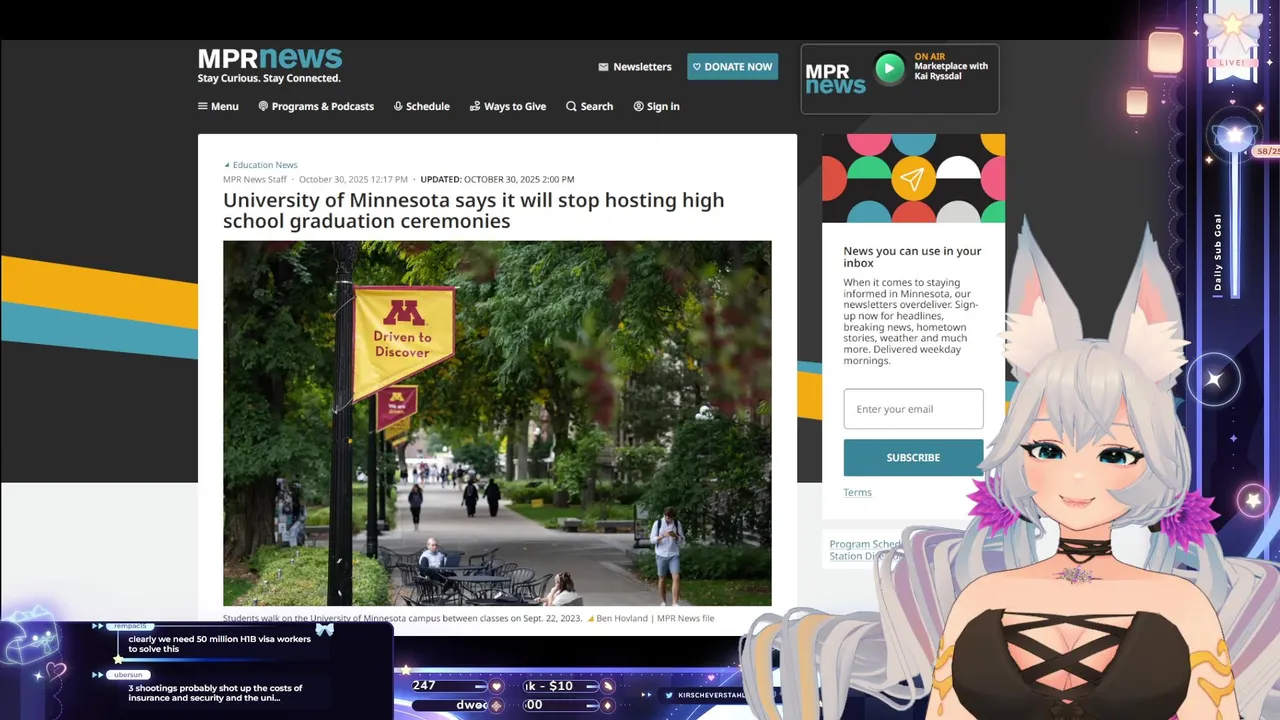Click the paper plane newsletter graphic
The image size is (1280, 720).
(x=912, y=179)
